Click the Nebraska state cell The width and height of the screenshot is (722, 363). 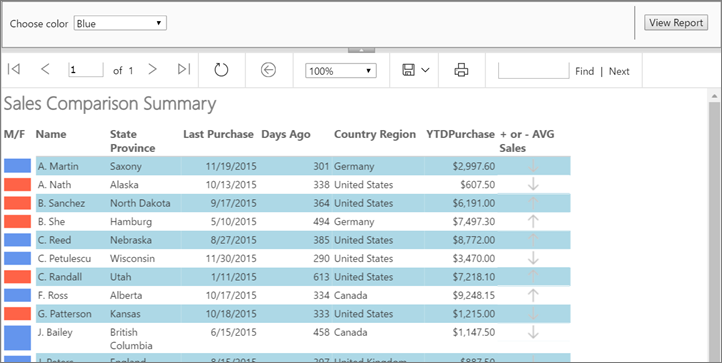(x=131, y=240)
